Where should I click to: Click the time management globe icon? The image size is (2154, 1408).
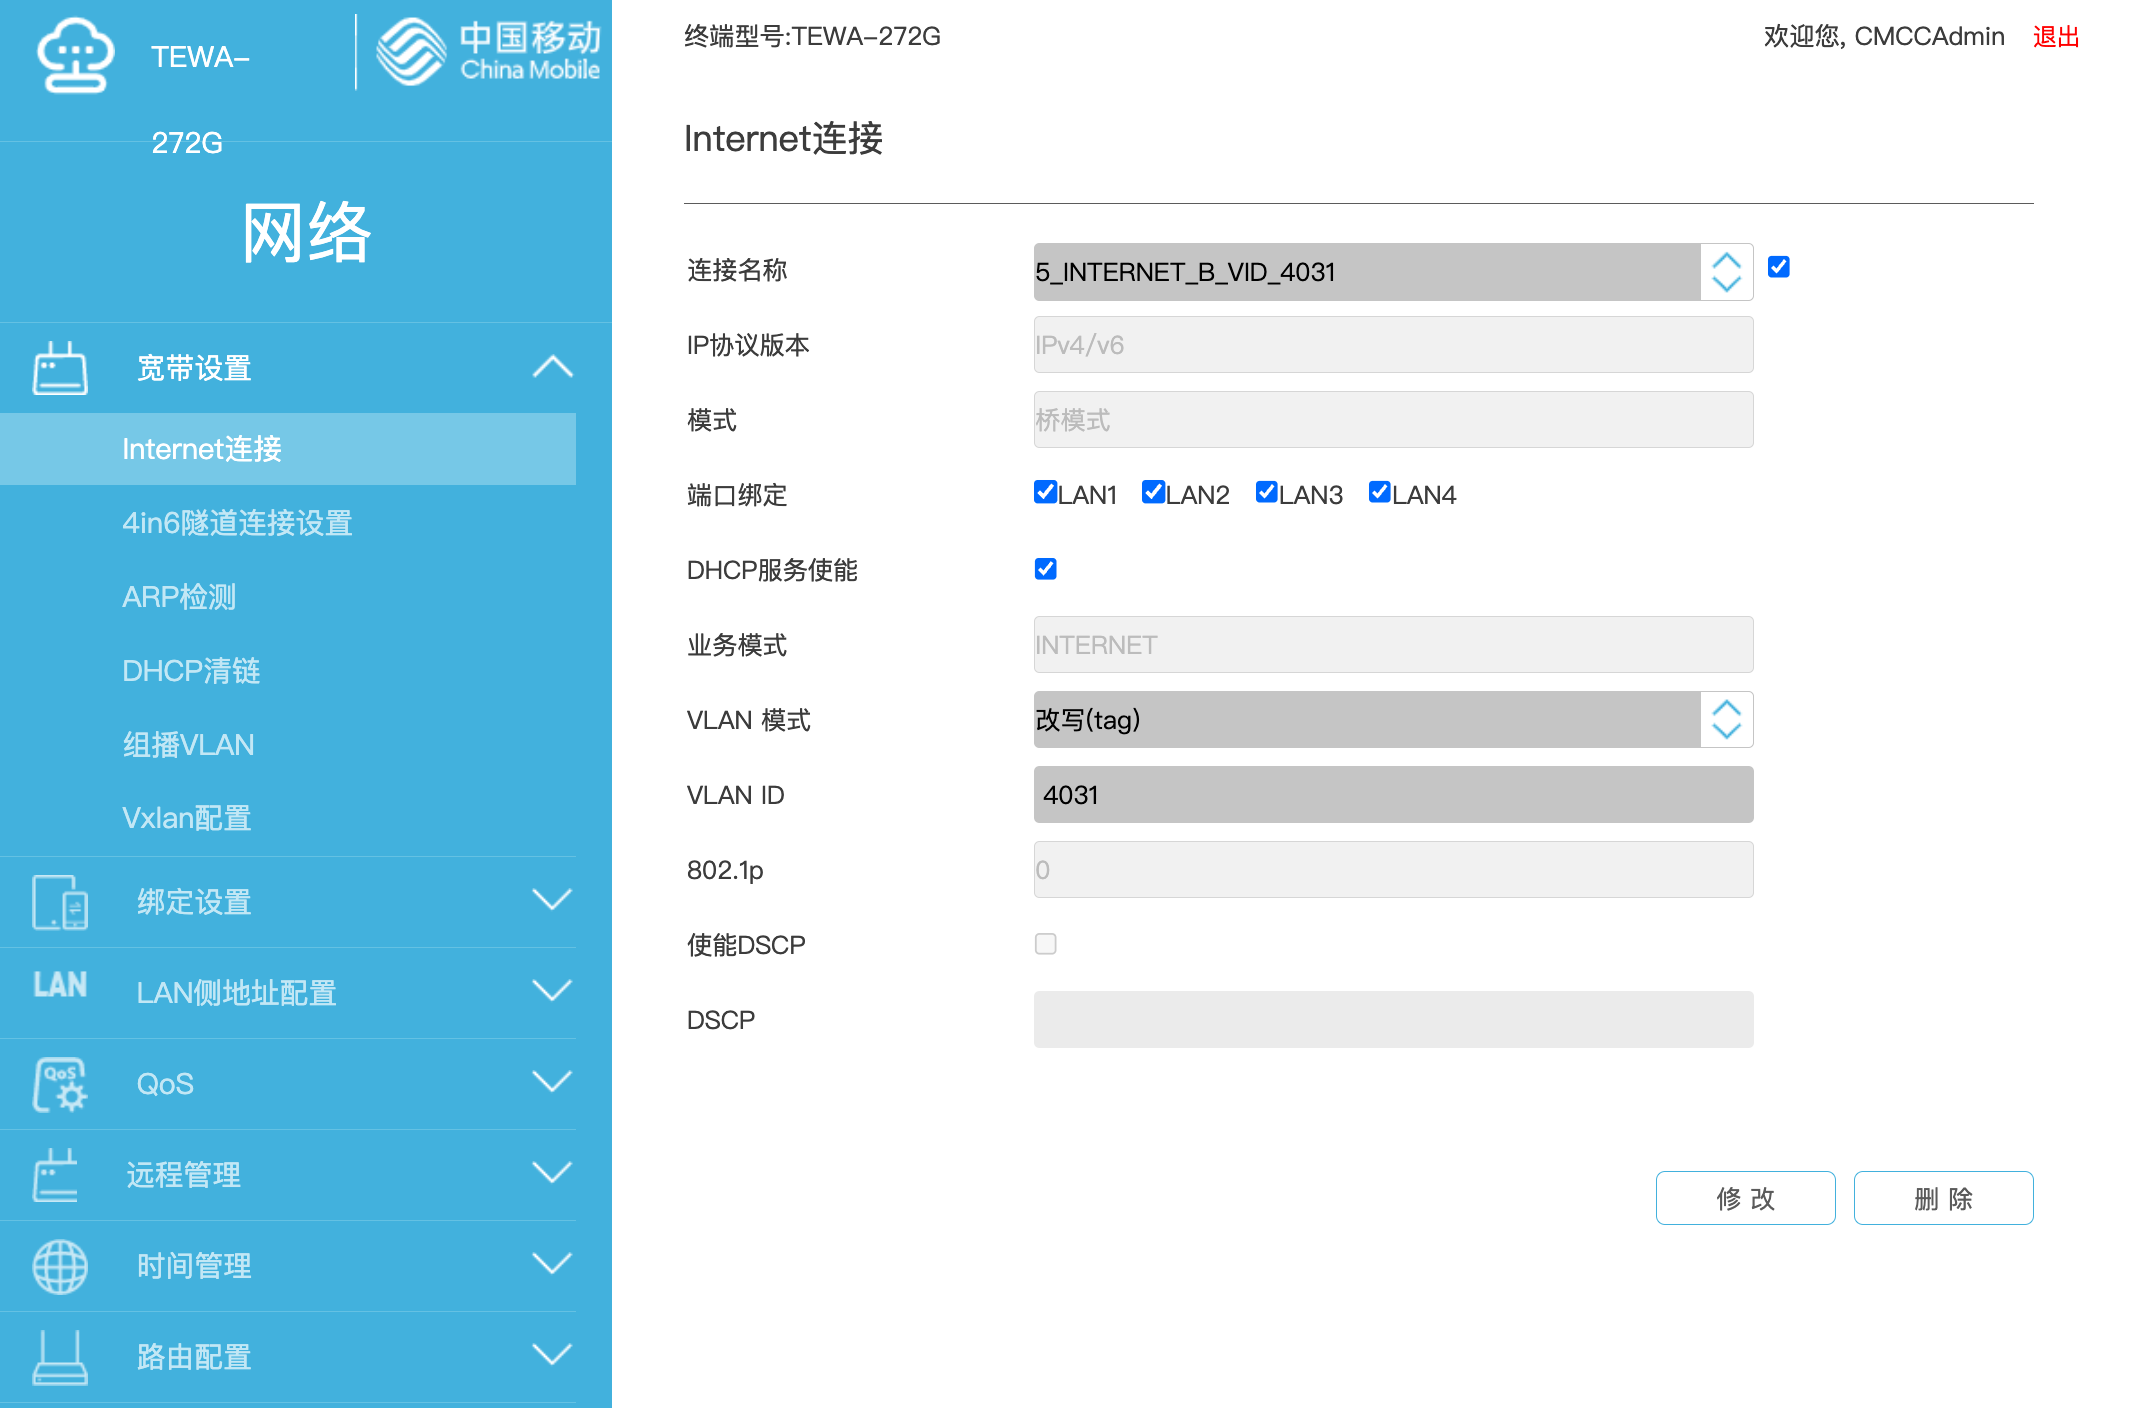coord(60,1266)
